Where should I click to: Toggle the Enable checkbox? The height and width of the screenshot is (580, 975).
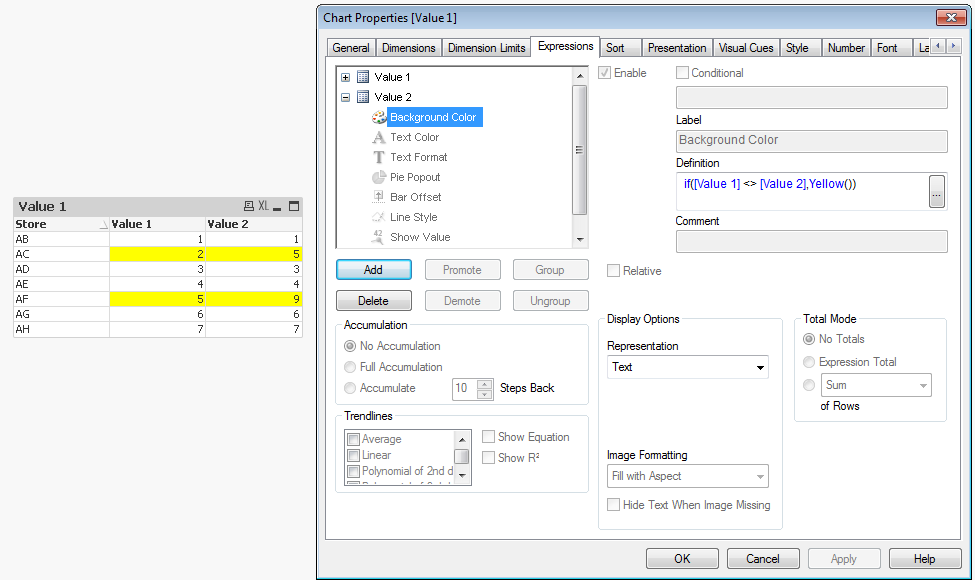(x=604, y=73)
